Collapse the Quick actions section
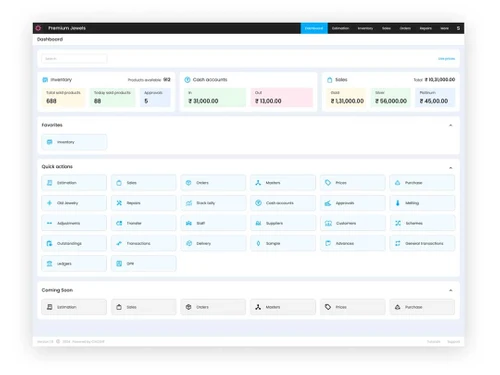500x375 pixels. pos(450,167)
